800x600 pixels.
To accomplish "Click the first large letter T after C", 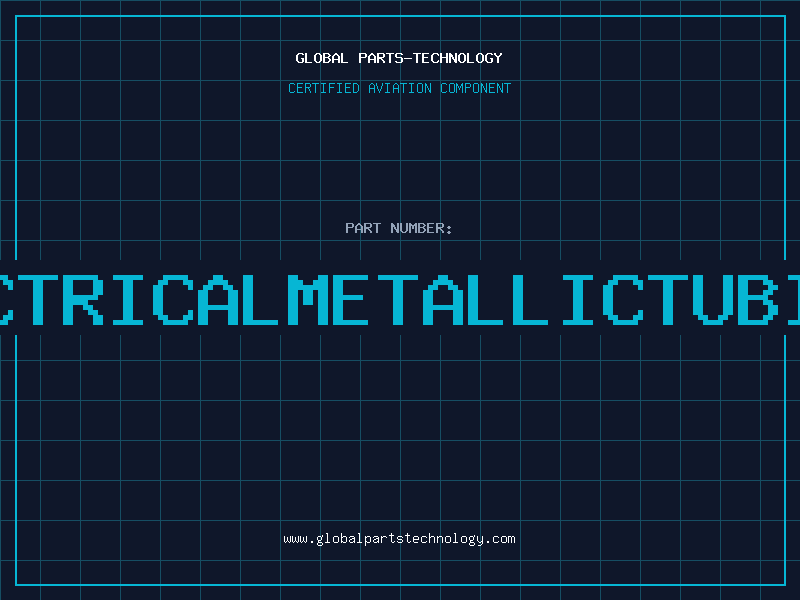I will (x=38, y=300).
